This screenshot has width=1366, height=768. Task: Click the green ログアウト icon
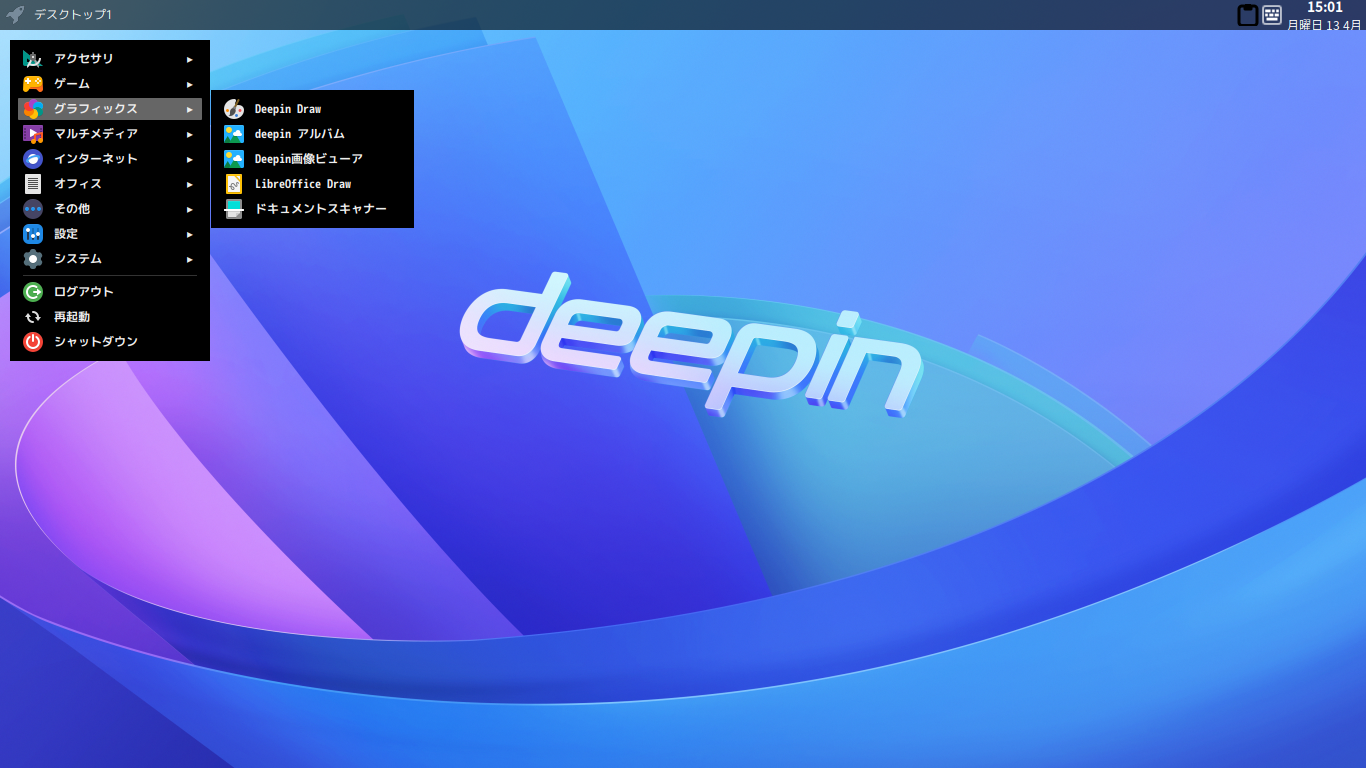tap(33, 292)
